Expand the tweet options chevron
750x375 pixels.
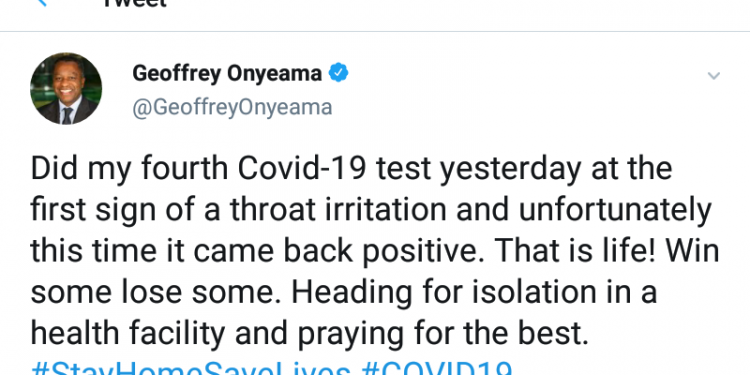(x=714, y=76)
